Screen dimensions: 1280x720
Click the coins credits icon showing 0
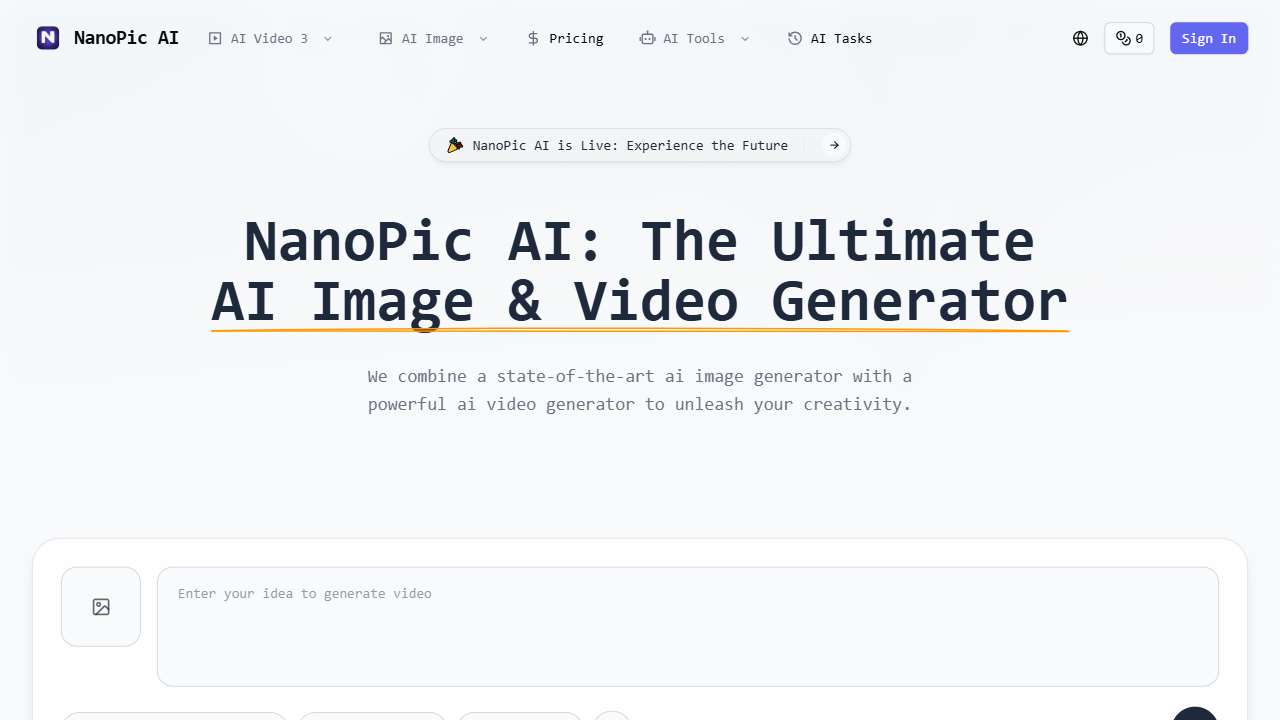click(1128, 38)
